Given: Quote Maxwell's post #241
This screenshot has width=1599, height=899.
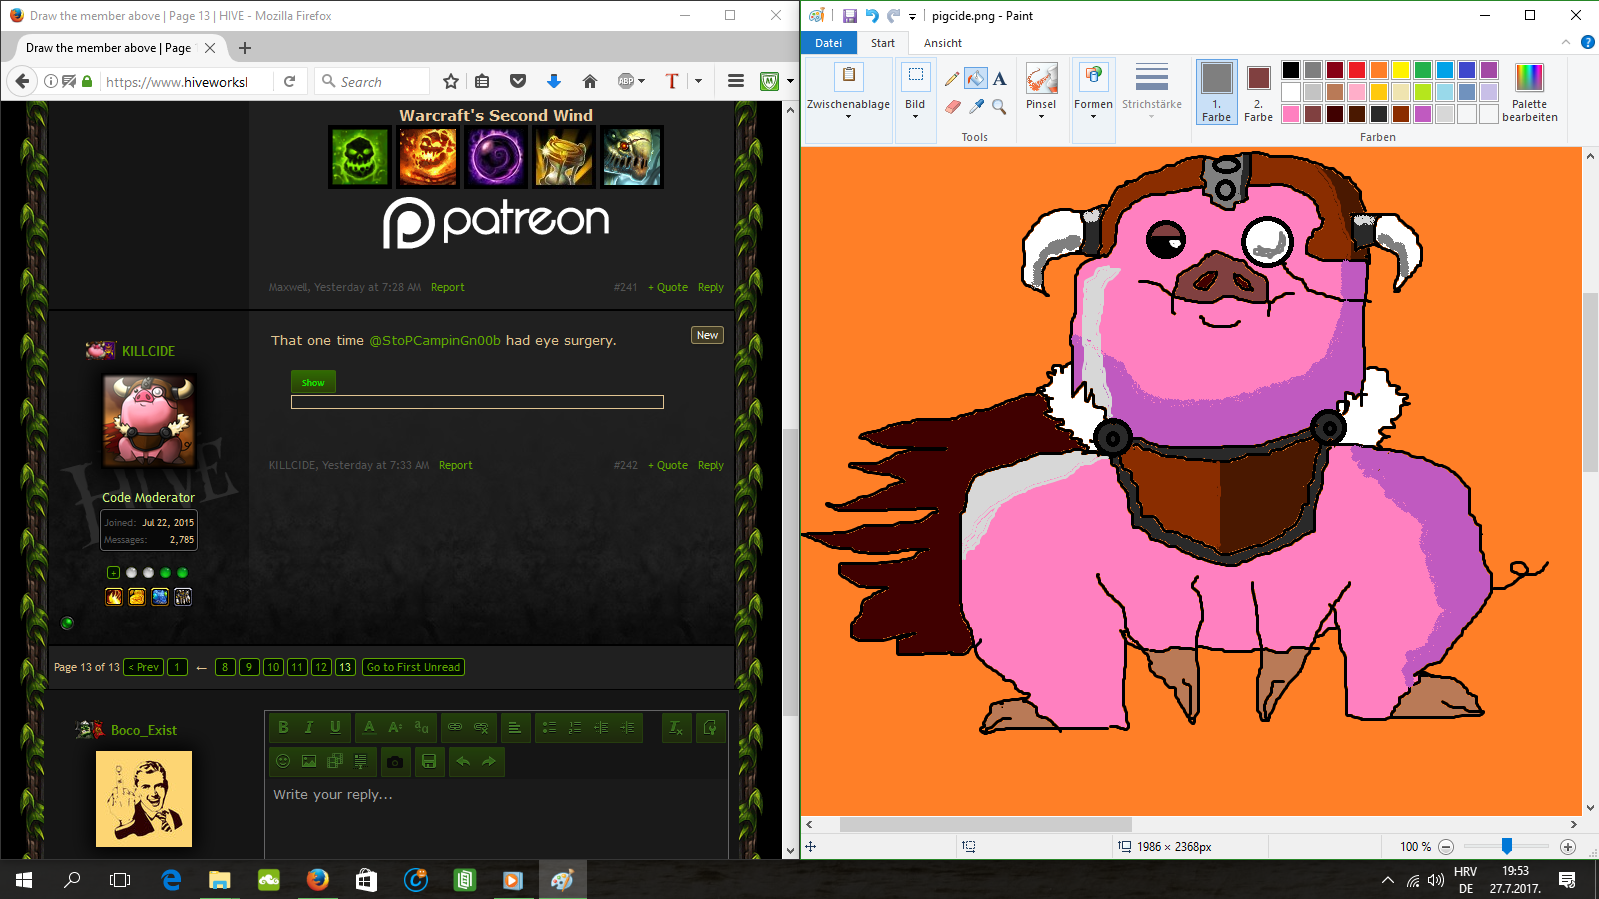Looking at the screenshot, I should click(x=668, y=287).
